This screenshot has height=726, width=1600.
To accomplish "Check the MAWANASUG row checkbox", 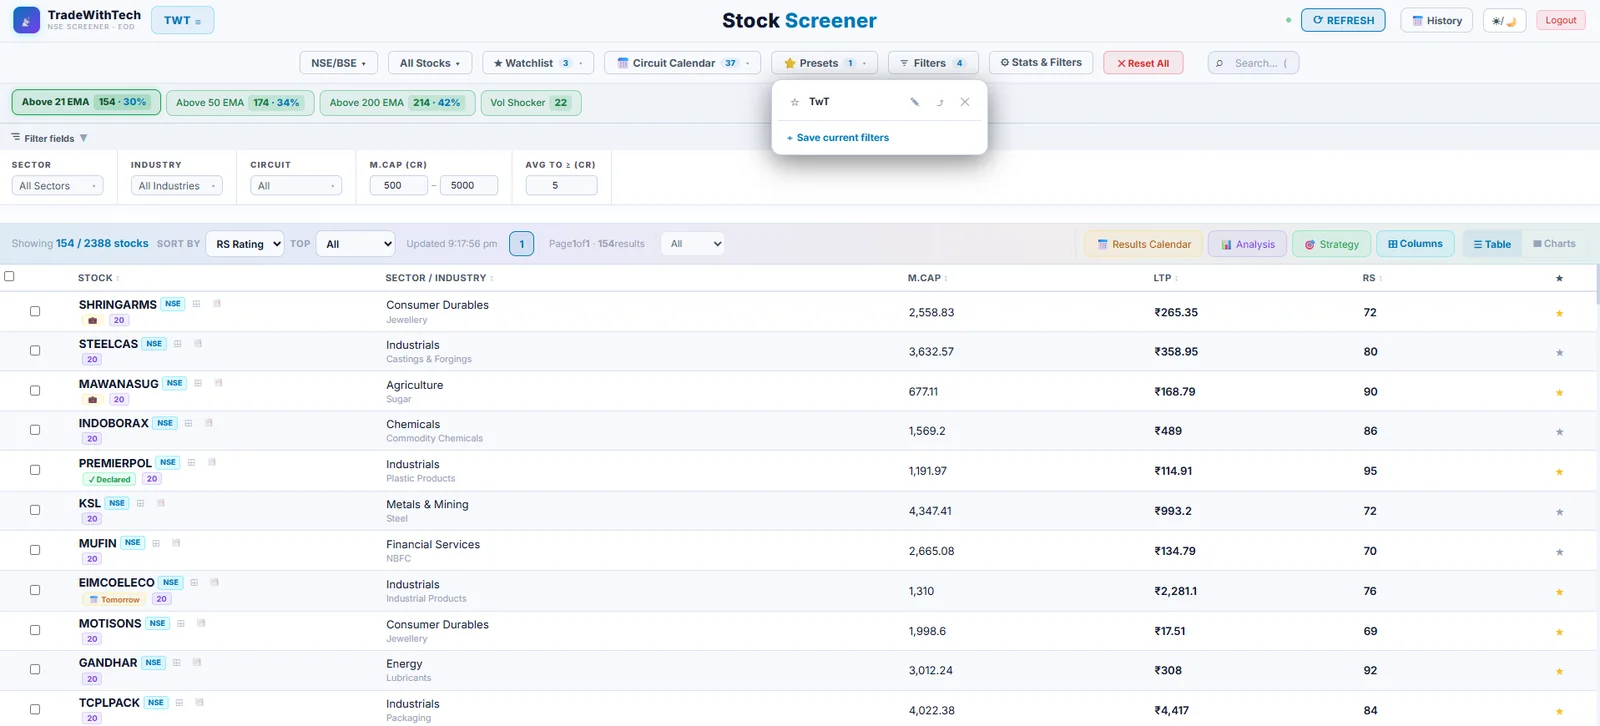I will click(x=35, y=391).
